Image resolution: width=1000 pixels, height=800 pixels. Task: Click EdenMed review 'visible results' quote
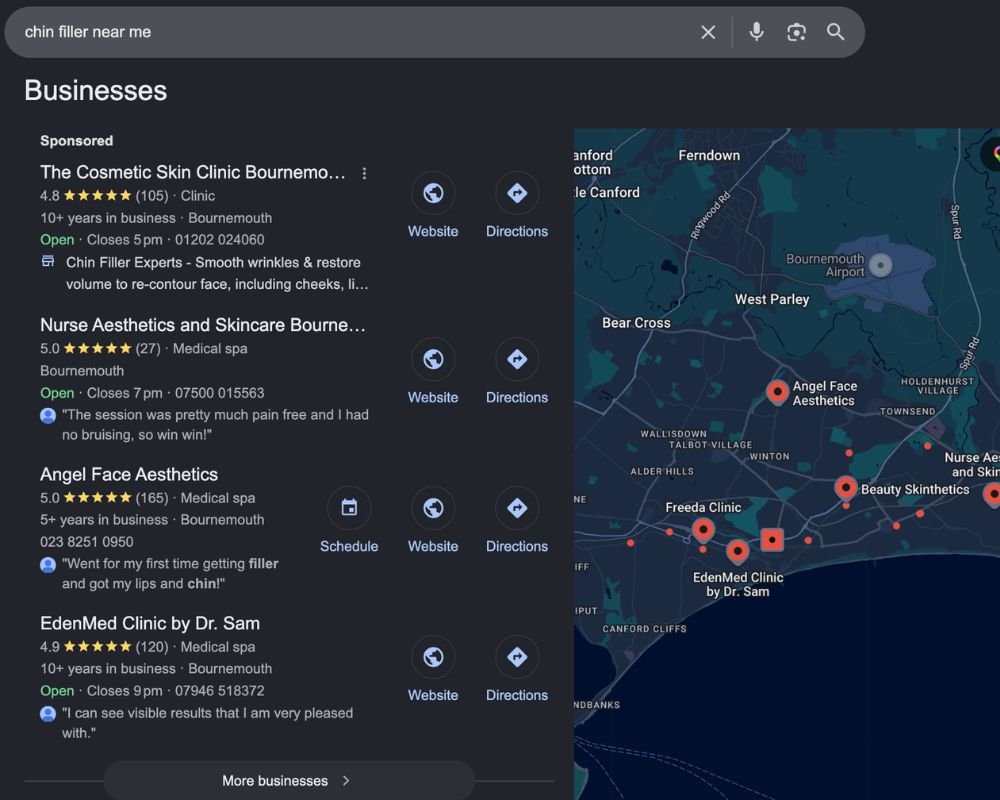pos(207,723)
